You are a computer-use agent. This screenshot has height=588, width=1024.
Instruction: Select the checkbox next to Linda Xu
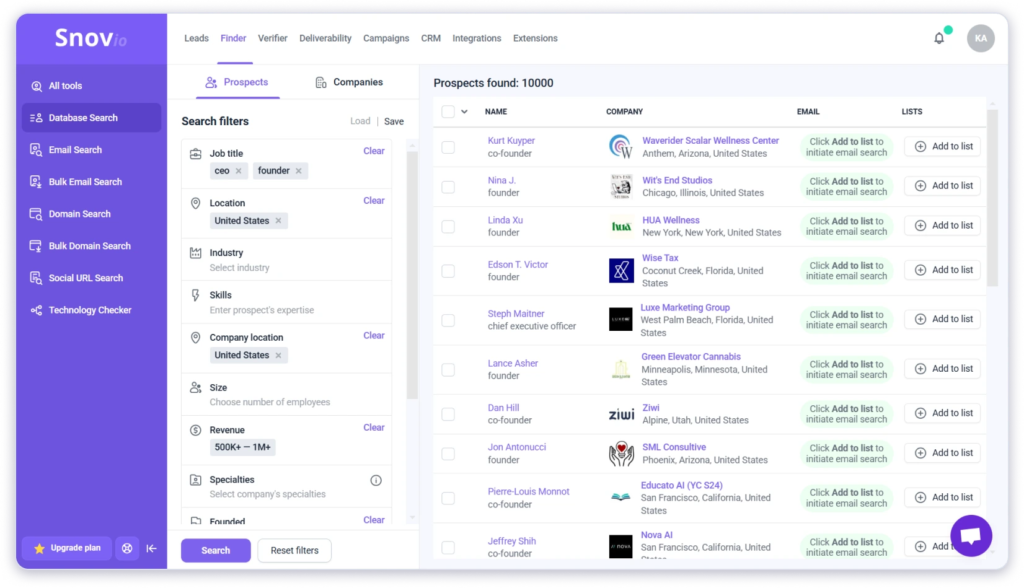tap(448, 226)
